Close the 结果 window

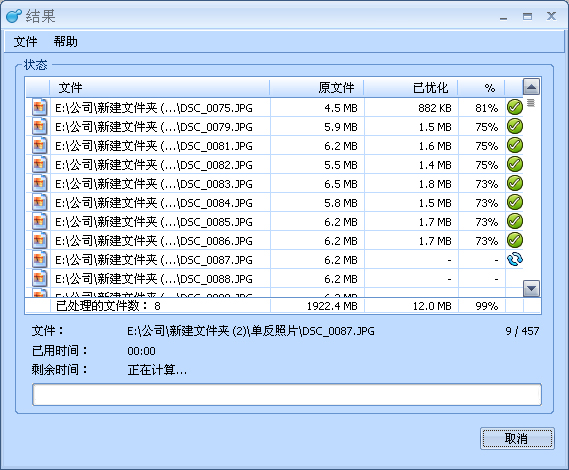[x=552, y=16]
